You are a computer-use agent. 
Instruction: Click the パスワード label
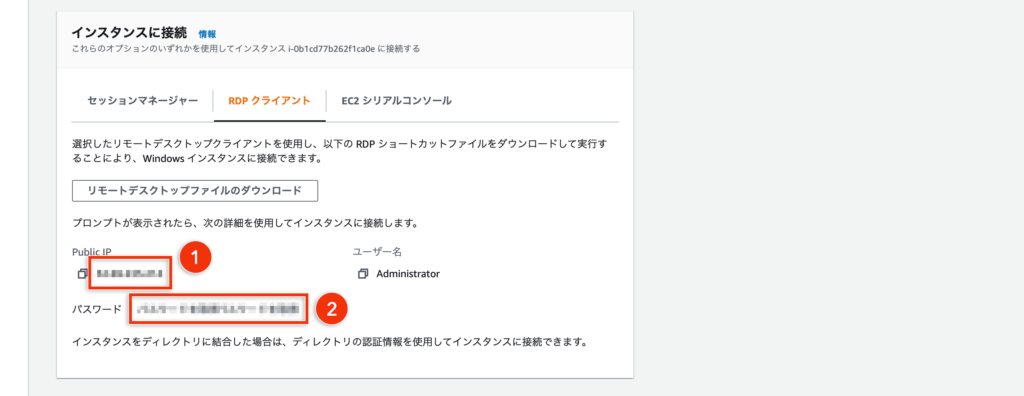(x=97, y=308)
